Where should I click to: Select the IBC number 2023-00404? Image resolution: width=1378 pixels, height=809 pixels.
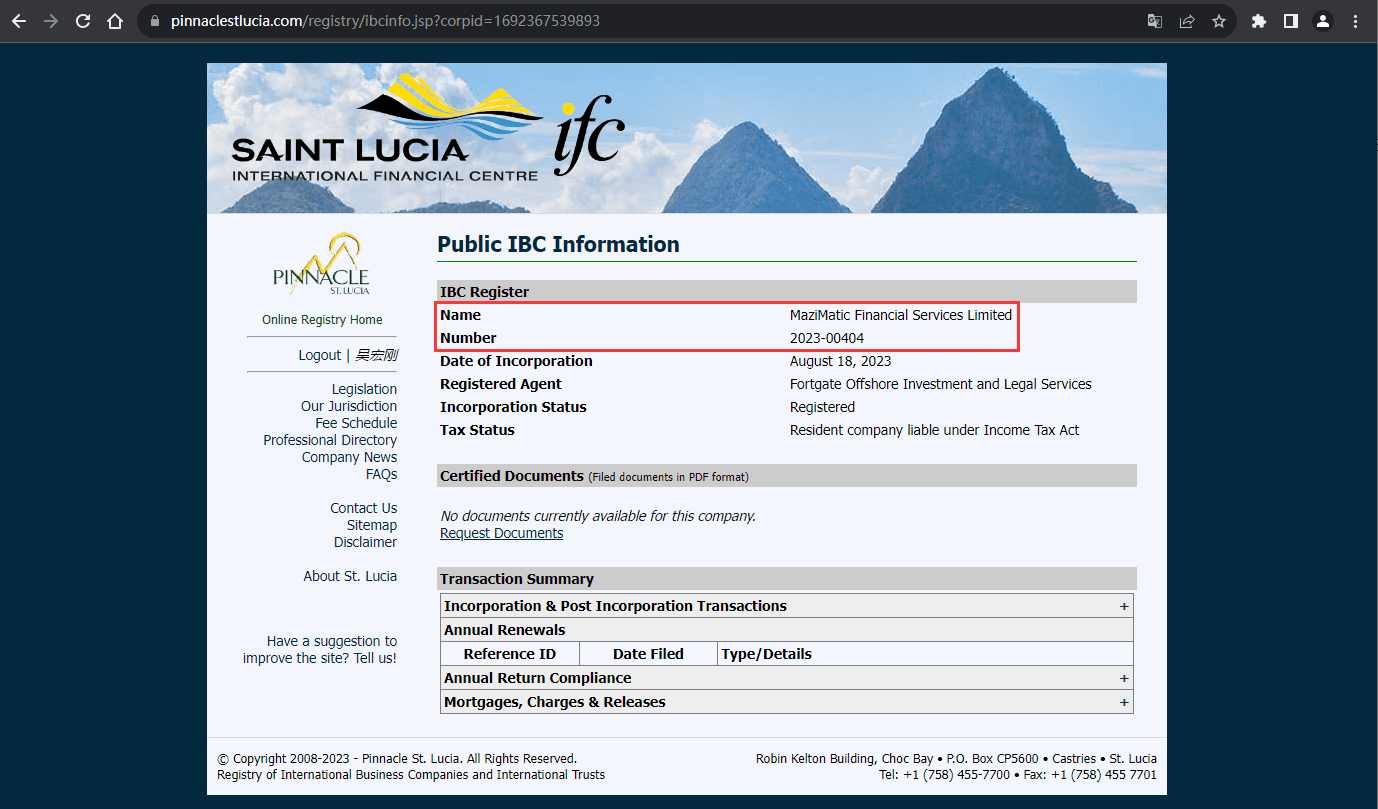[x=827, y=338]
